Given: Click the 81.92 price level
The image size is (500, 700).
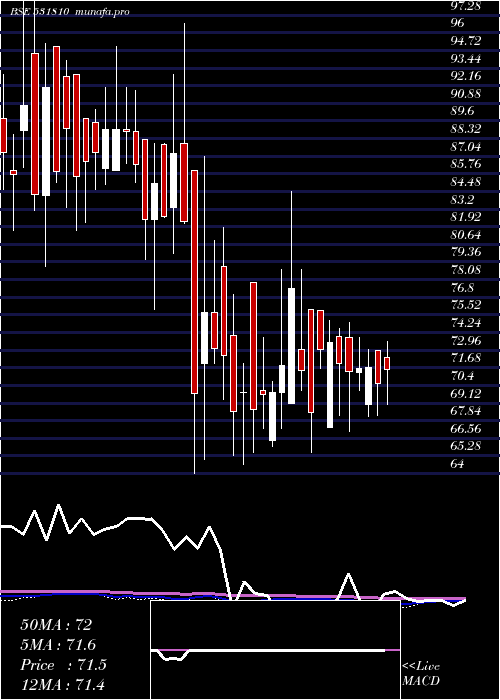Looking at the screenshot, I should point(467,217).
